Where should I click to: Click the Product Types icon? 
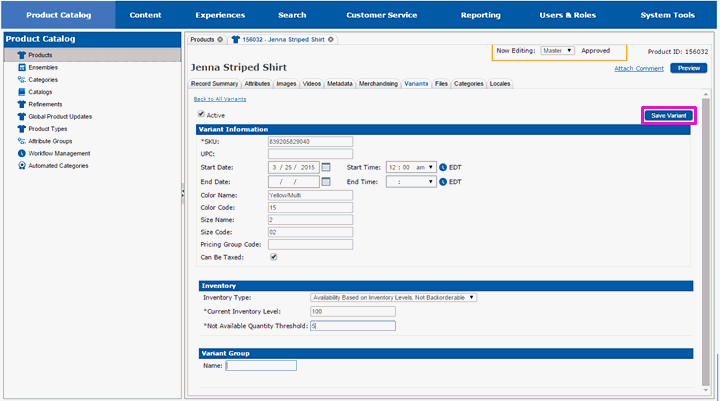coord(22,129)
